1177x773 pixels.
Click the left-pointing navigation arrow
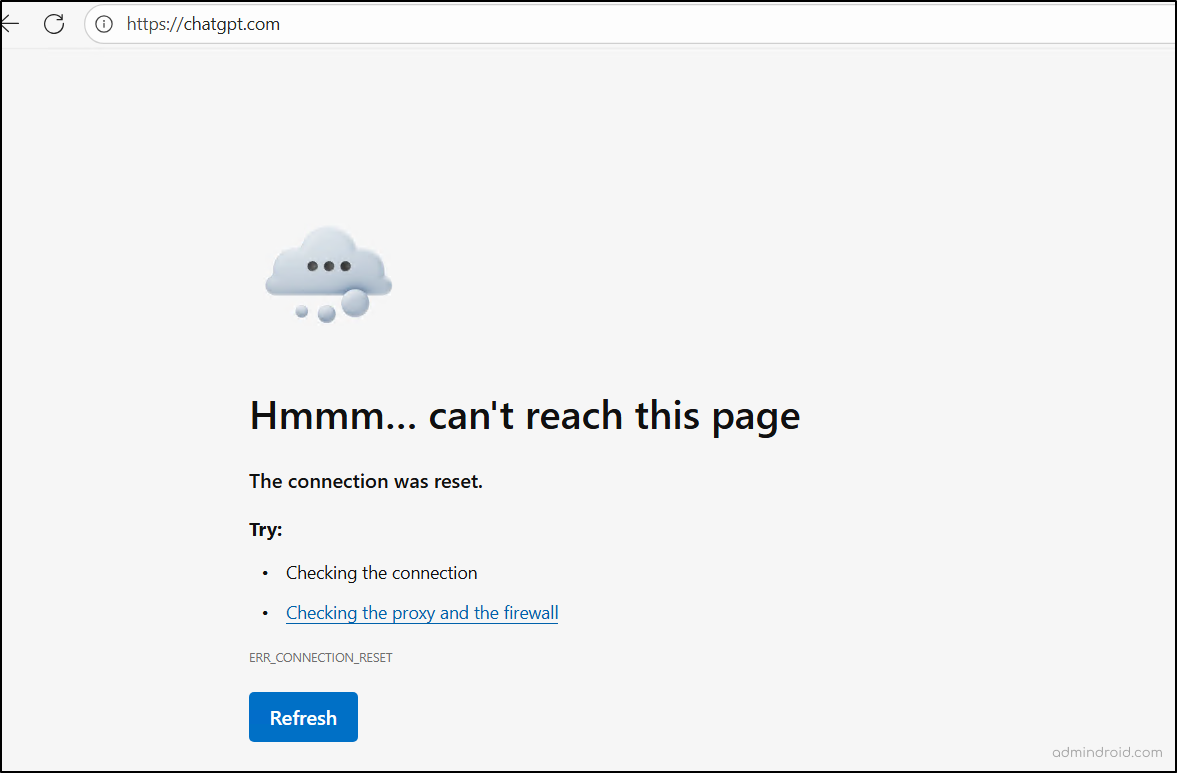click(x=10, y=23)
